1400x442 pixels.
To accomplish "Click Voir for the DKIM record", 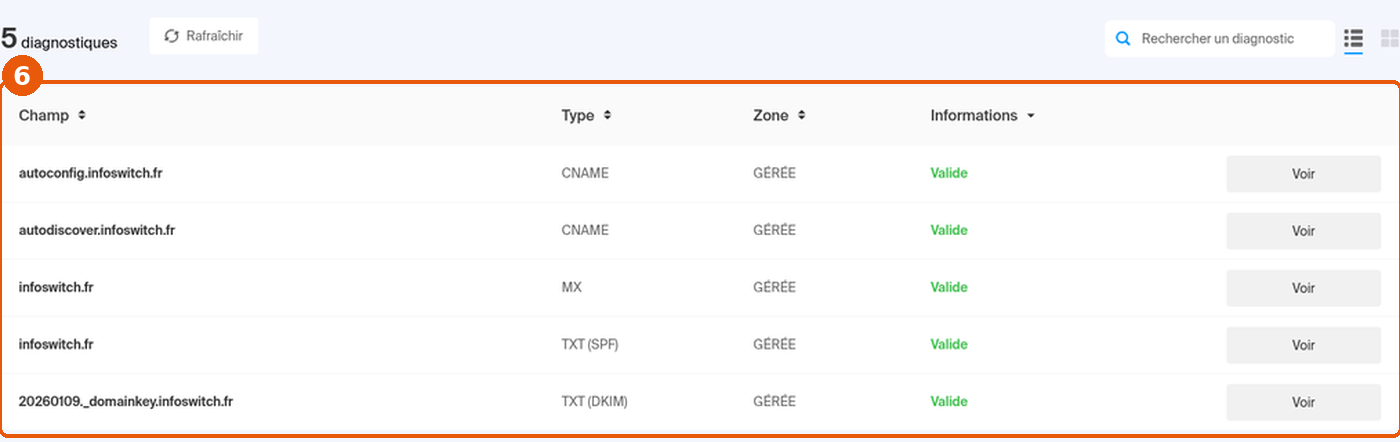I will click(x=1303, y=402).
